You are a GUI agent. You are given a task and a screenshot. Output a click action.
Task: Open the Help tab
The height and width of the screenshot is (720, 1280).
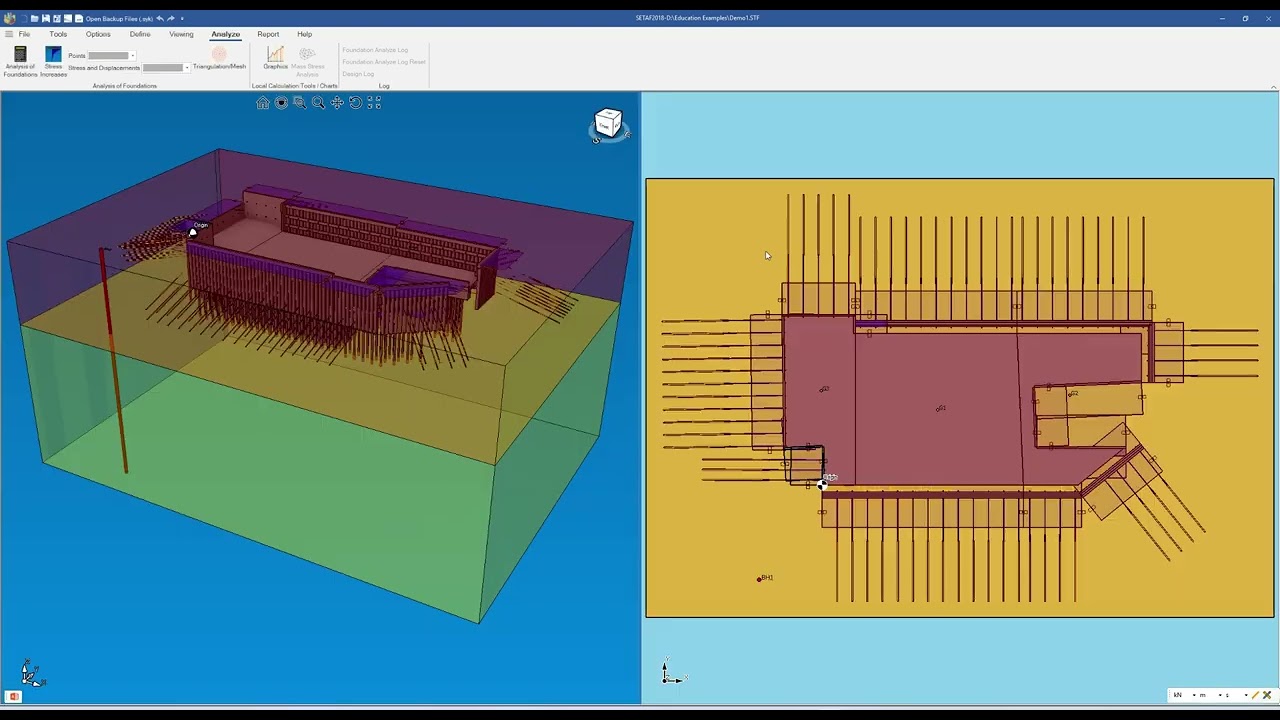point(304,34)
